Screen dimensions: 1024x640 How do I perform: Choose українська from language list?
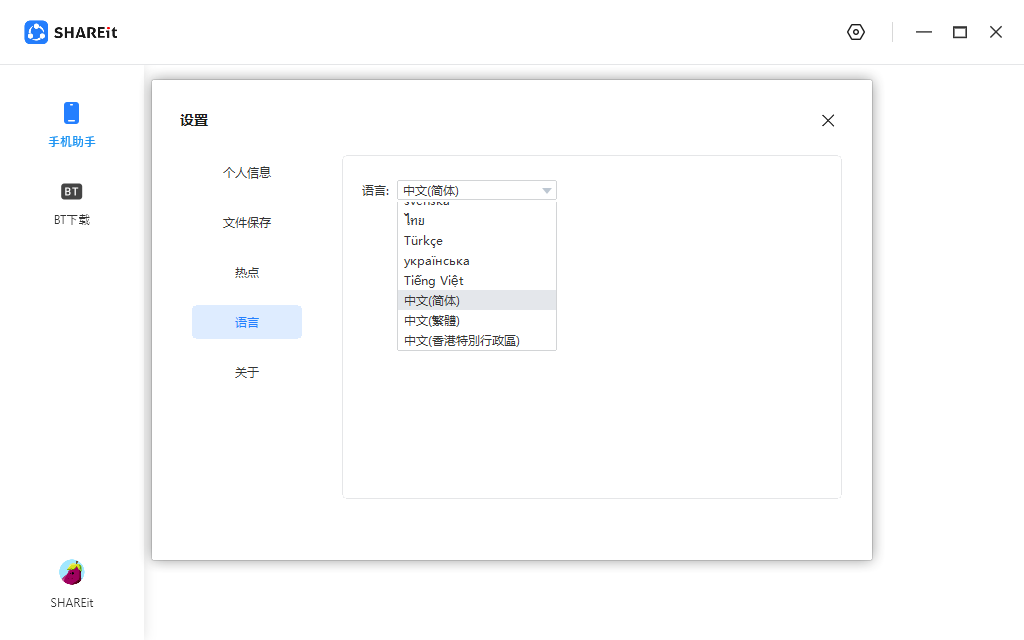477,261
